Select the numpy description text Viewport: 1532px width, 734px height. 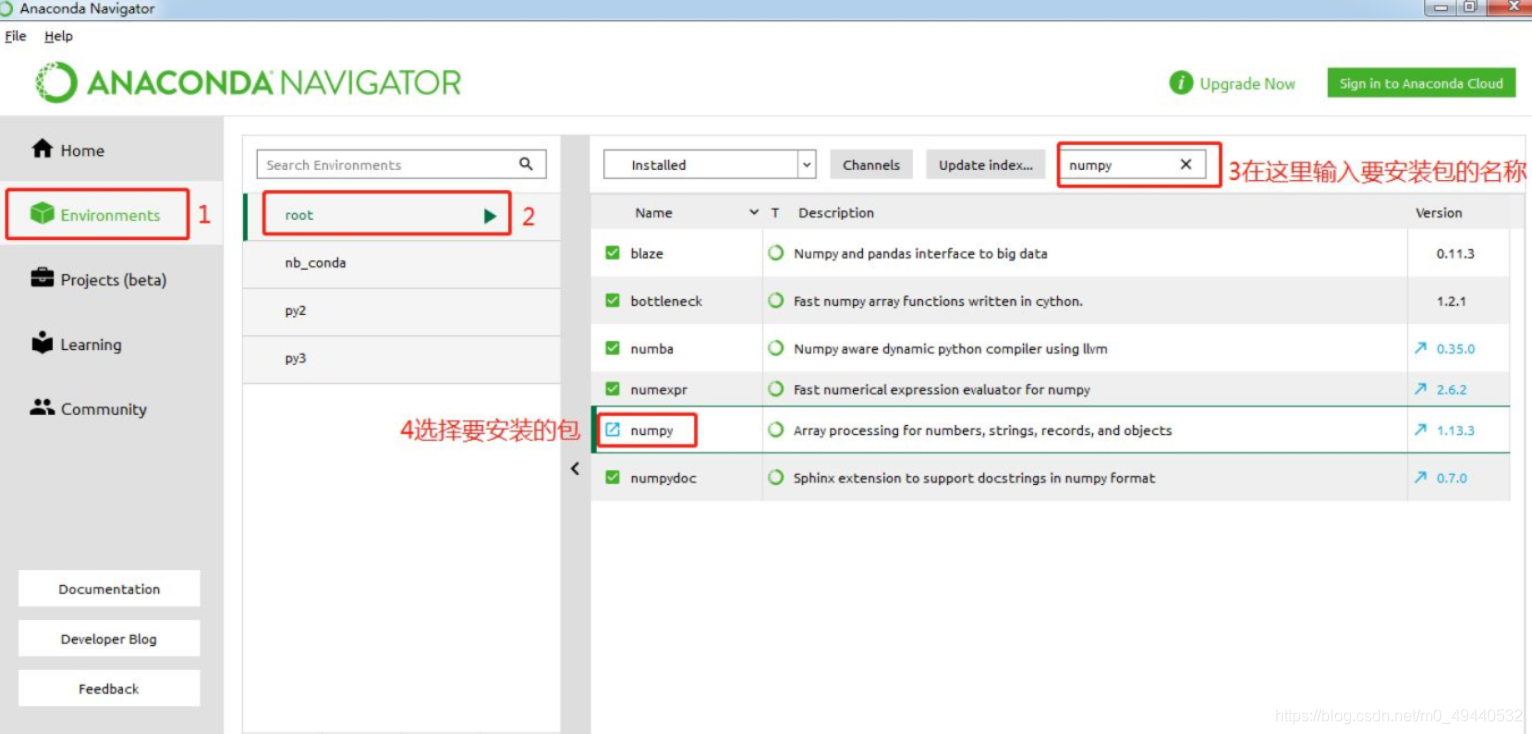pyautogui.click(x=982, y=431)
